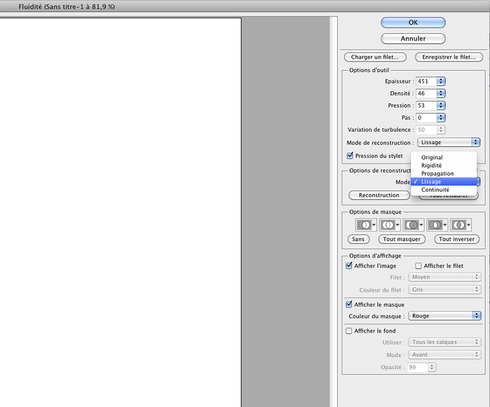The image size is (490, 407).
Task: Toggle the Afficher le fond checkbox
Action: coord(349,331)
